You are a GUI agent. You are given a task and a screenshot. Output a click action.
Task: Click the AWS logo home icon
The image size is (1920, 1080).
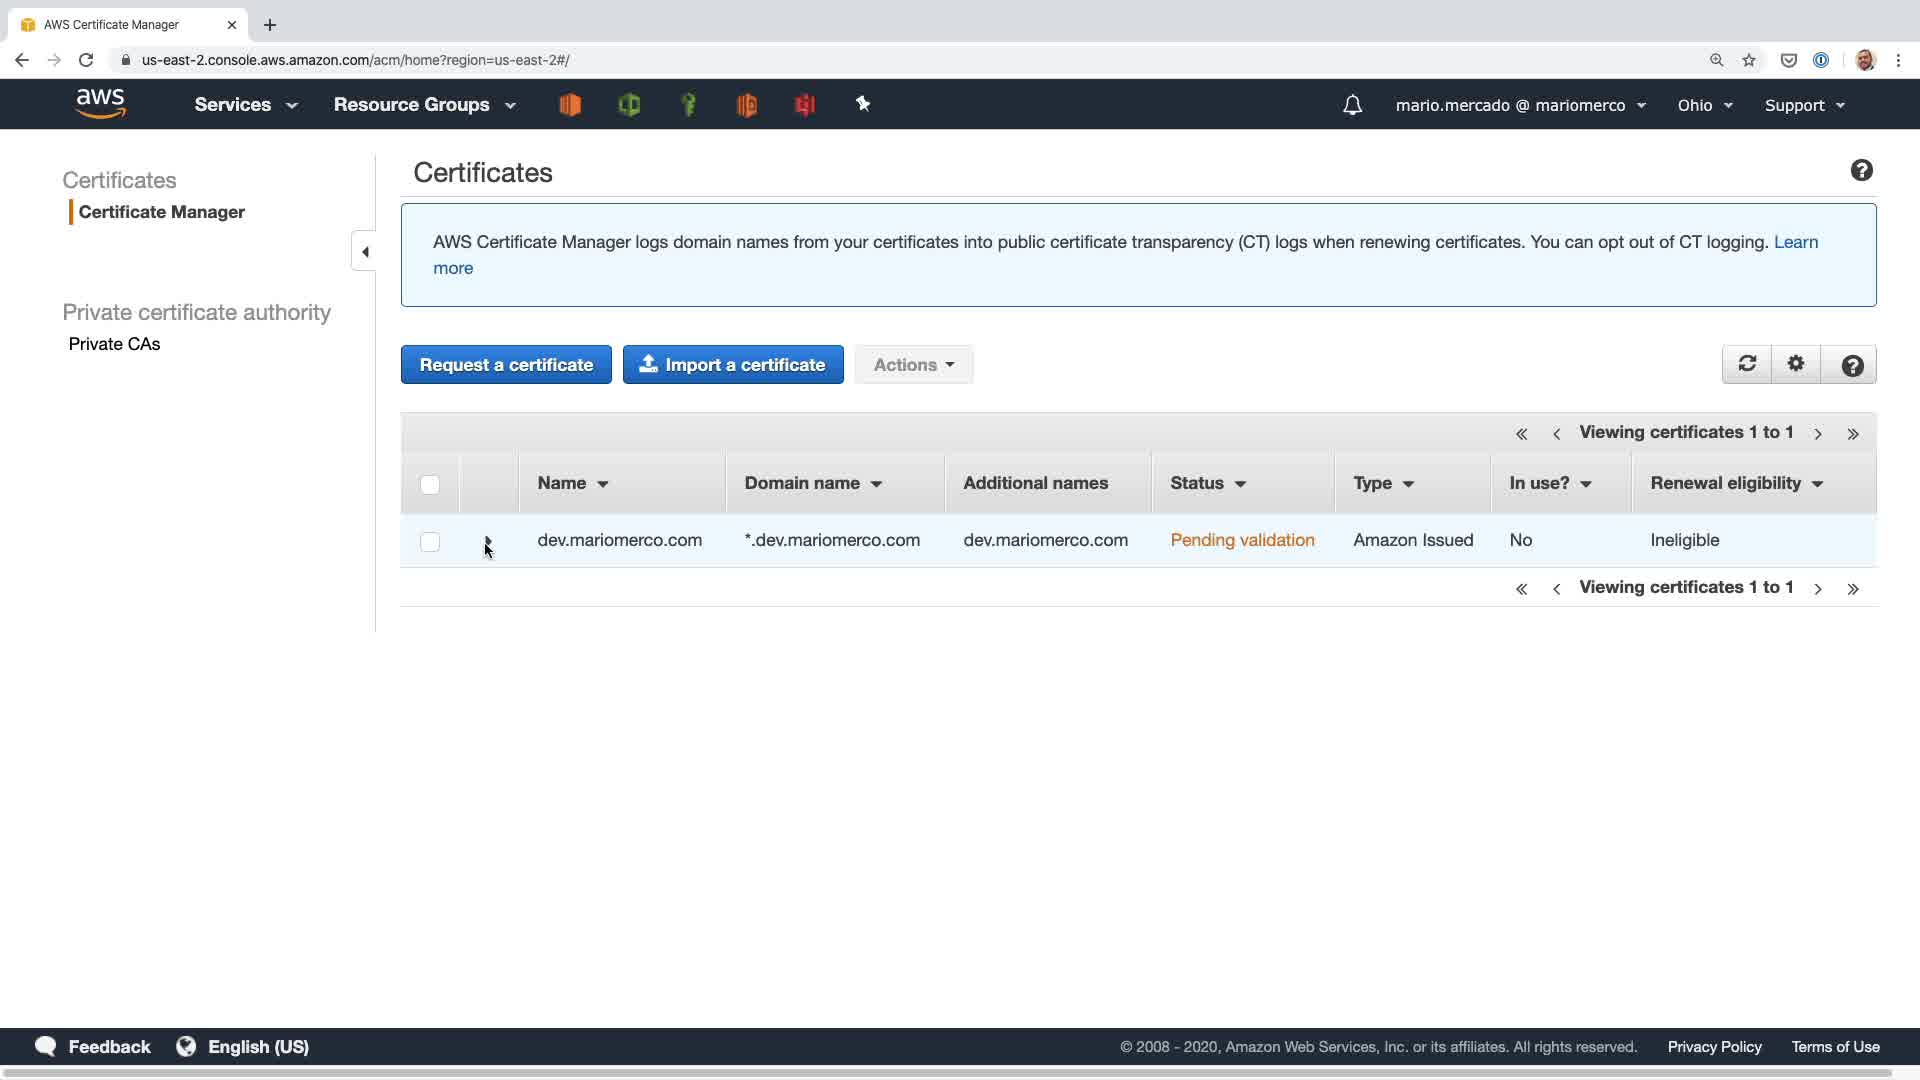click(x=100, y=104)
